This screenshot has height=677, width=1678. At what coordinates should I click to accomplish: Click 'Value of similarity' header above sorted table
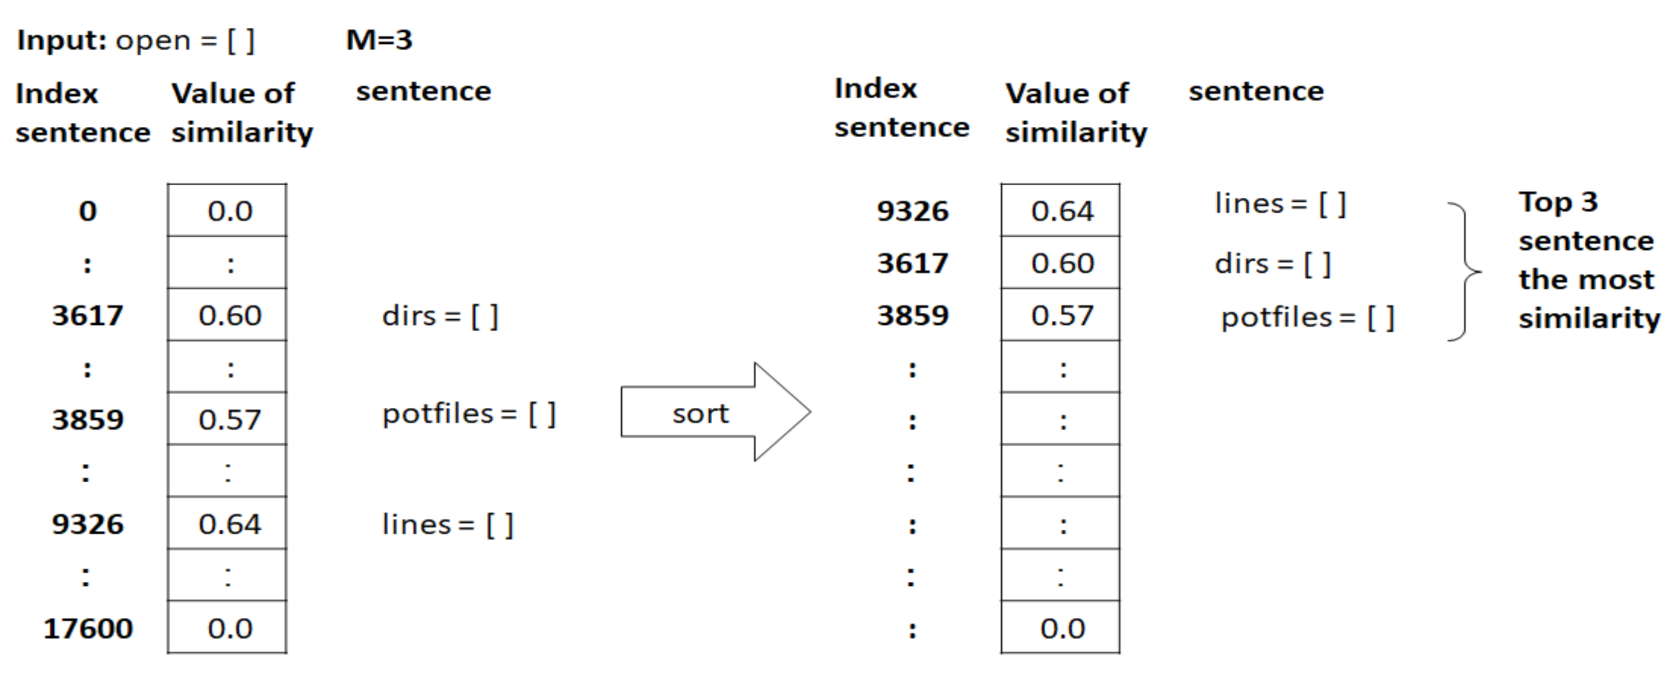point(1076,112)
